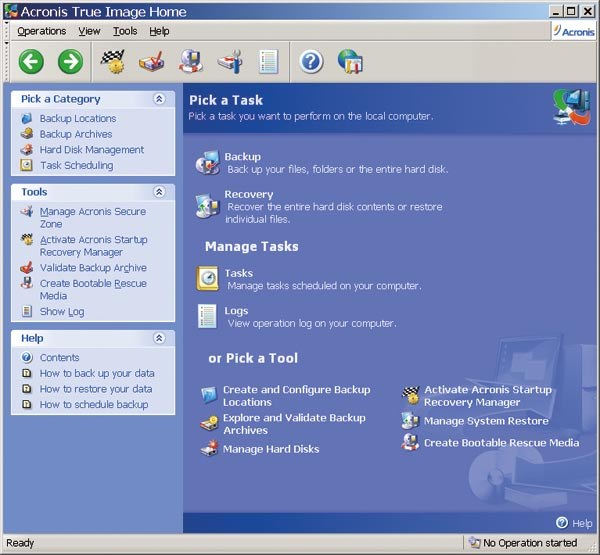Go to Hard Disk Management
This screenshot has height=555, width=600.
pyautogui.click(x=92, y=150)
